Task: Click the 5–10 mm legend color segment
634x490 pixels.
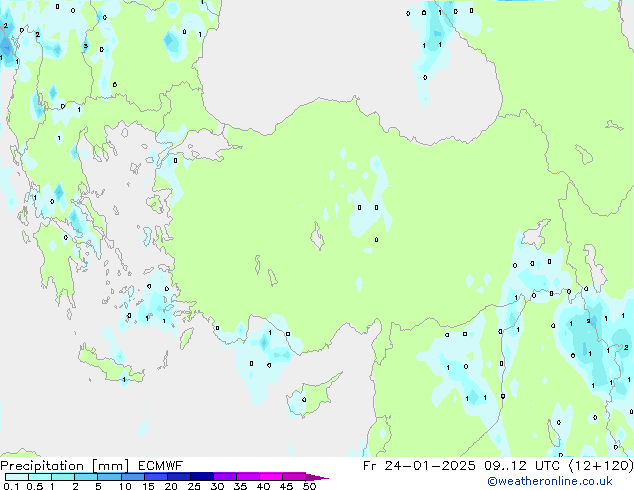Action: pyautogui.click(x=109, y=477)
